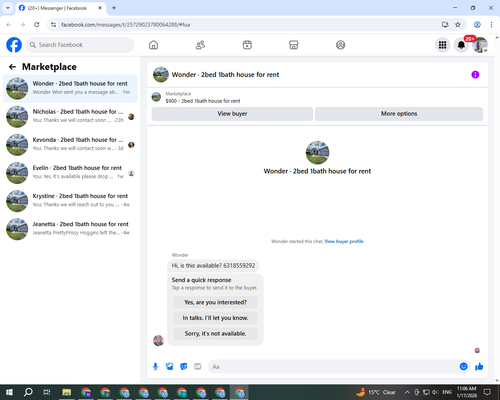Follow the View buyer profile link
This screenshot has width=500, height=400.
point(344,241)
